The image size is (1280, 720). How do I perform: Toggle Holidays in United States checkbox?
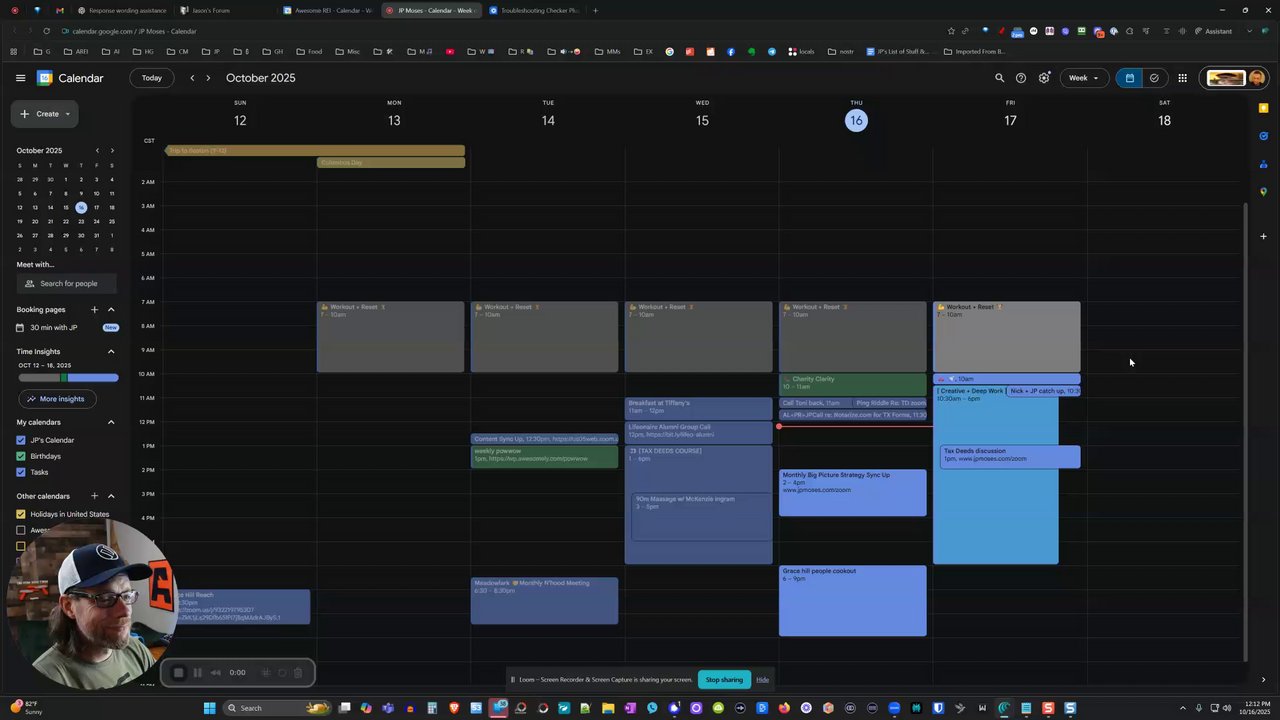[21, 514]
